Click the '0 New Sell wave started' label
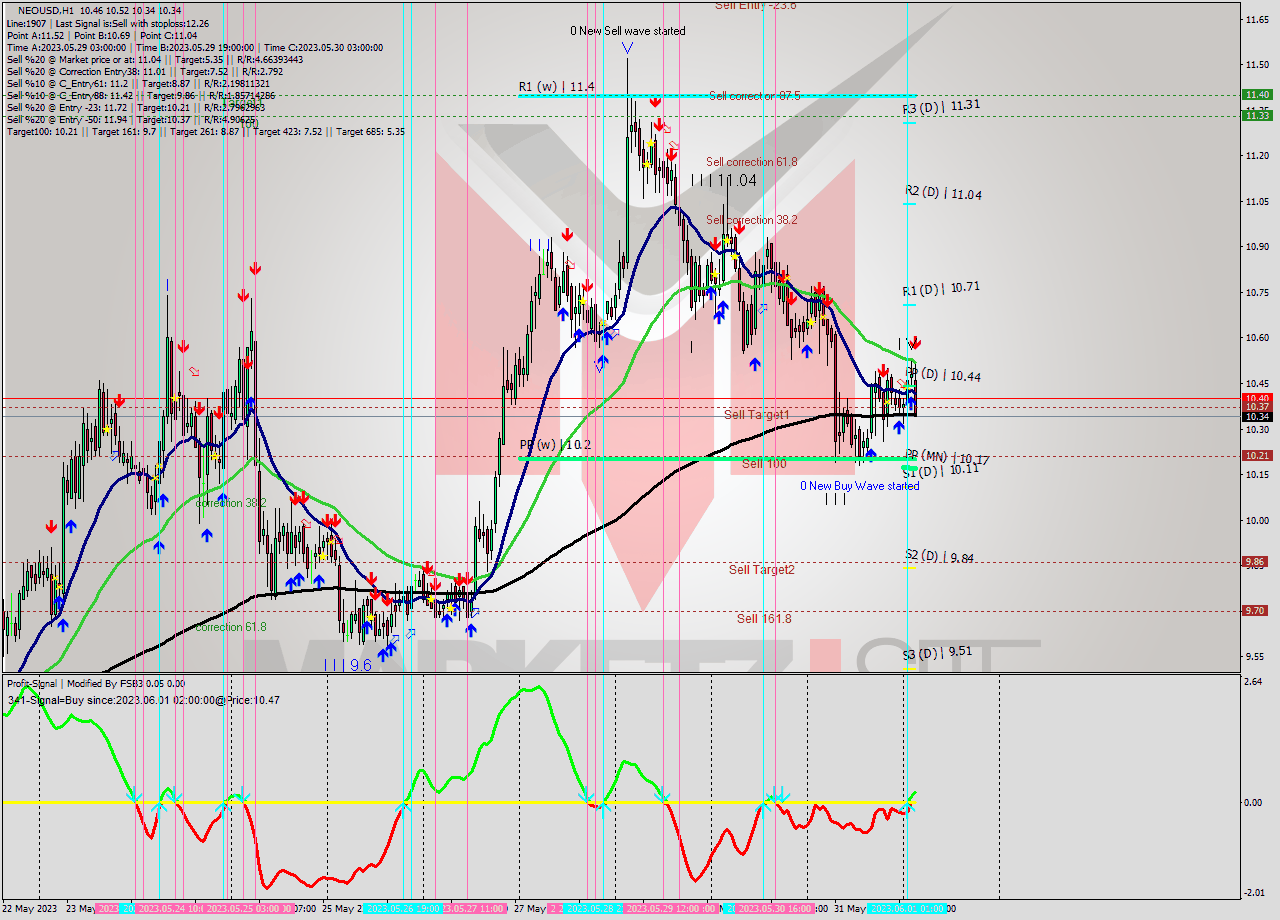 click(x=628, y=31)
